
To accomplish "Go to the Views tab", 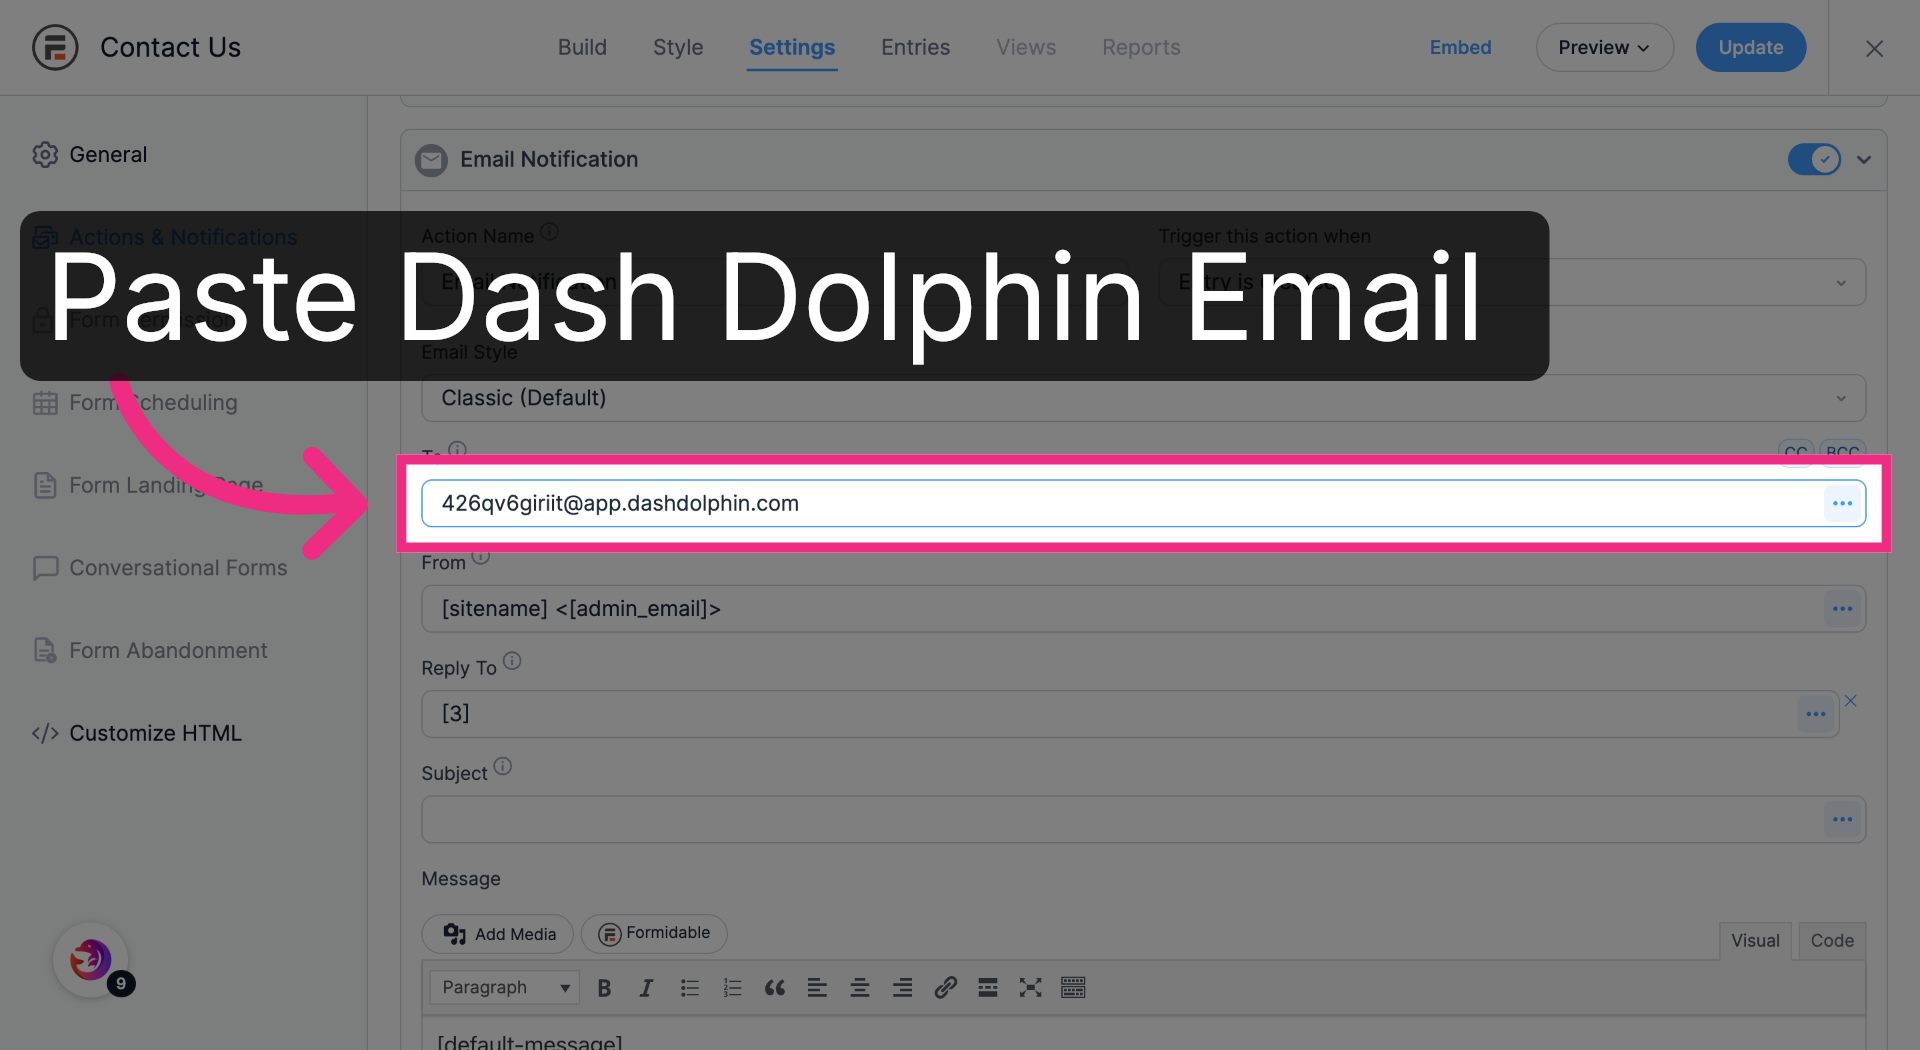I will pos(1026,47).
